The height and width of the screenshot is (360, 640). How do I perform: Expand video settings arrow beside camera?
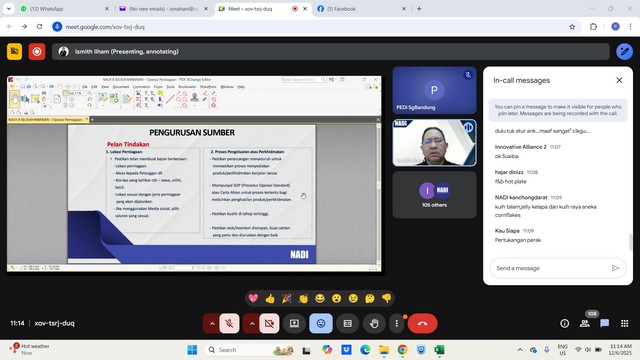pyautogui.click(x=252, y=323)
